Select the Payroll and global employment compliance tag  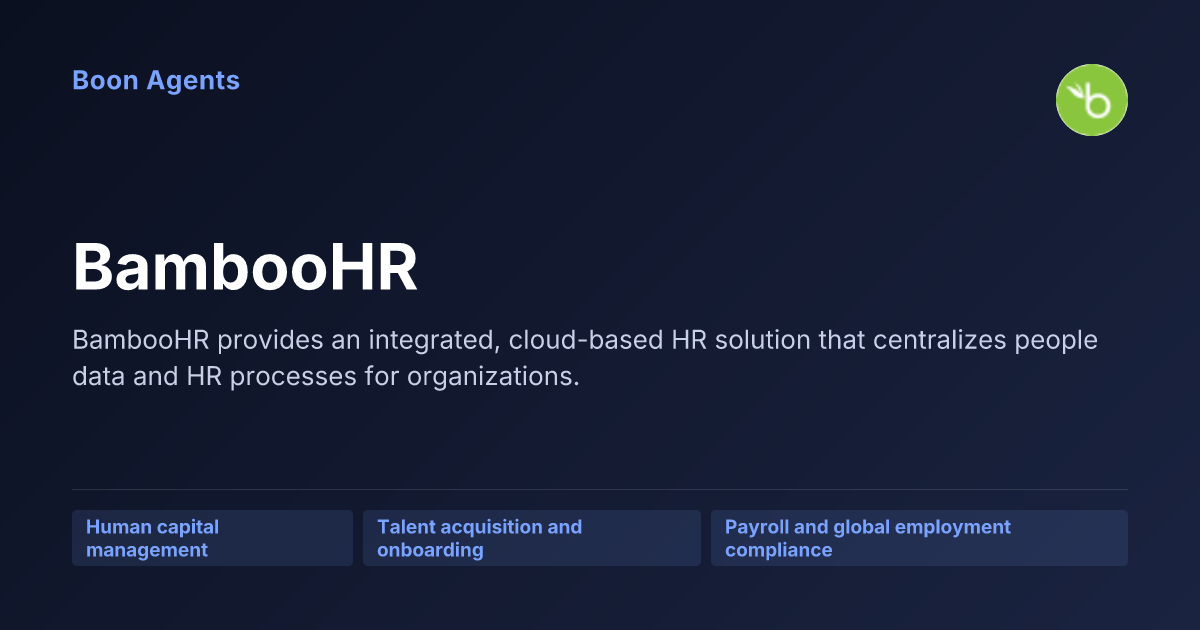coord(919,538)
